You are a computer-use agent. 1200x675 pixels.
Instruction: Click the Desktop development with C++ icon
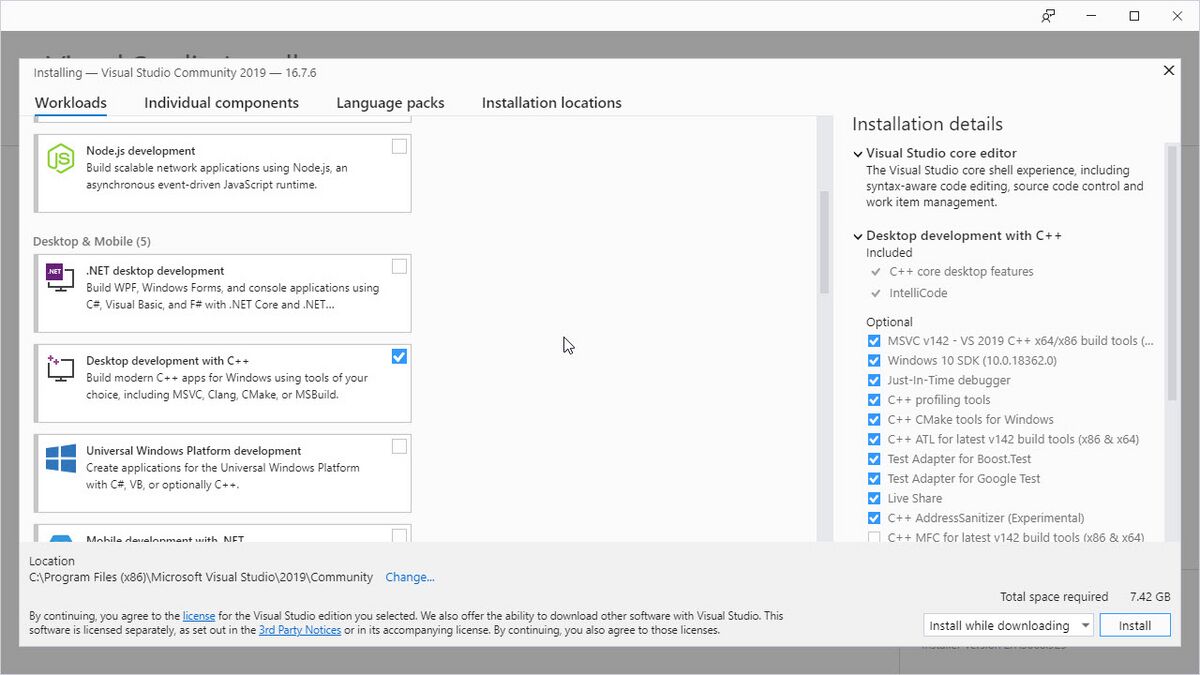tap(61, 369)
